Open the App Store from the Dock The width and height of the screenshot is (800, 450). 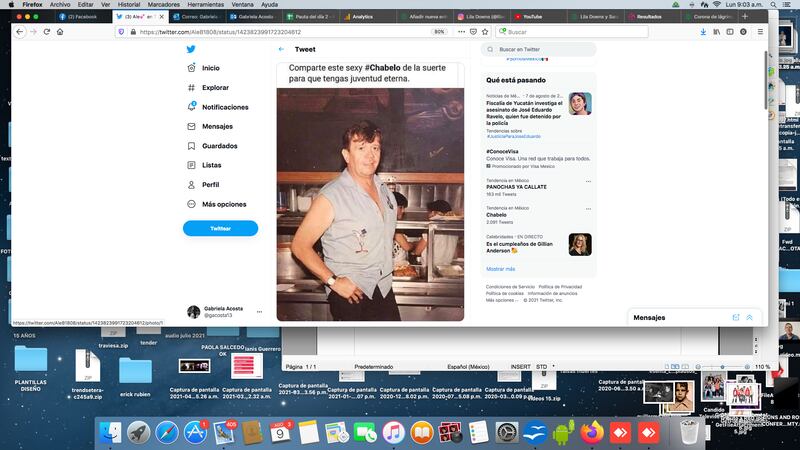195,433
